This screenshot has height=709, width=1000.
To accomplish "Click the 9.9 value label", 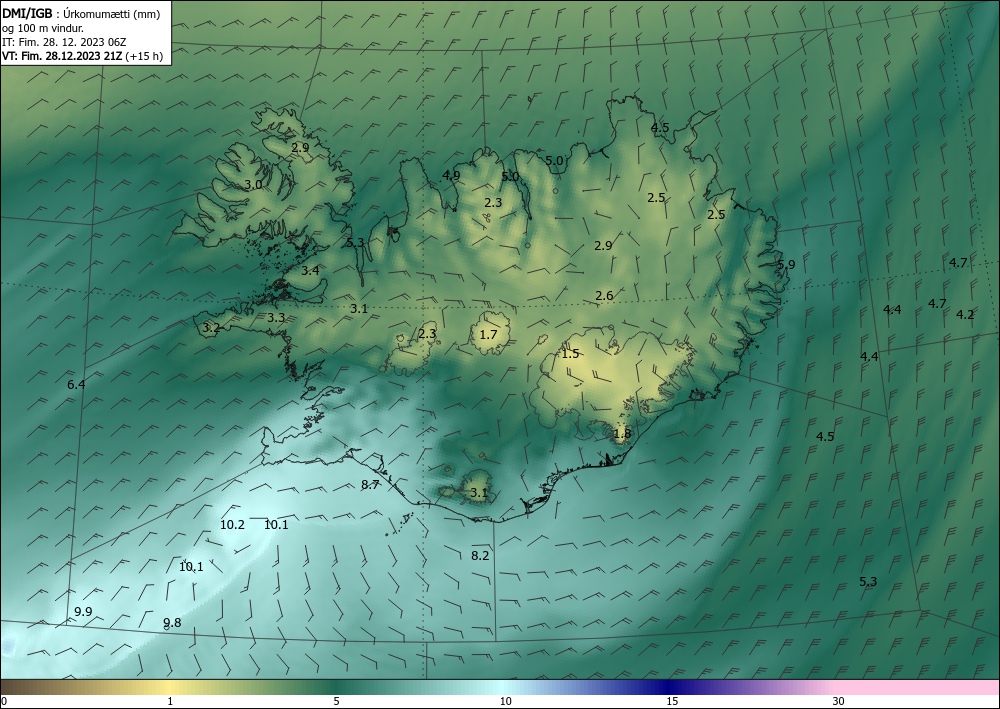I will tap(83, 612).
